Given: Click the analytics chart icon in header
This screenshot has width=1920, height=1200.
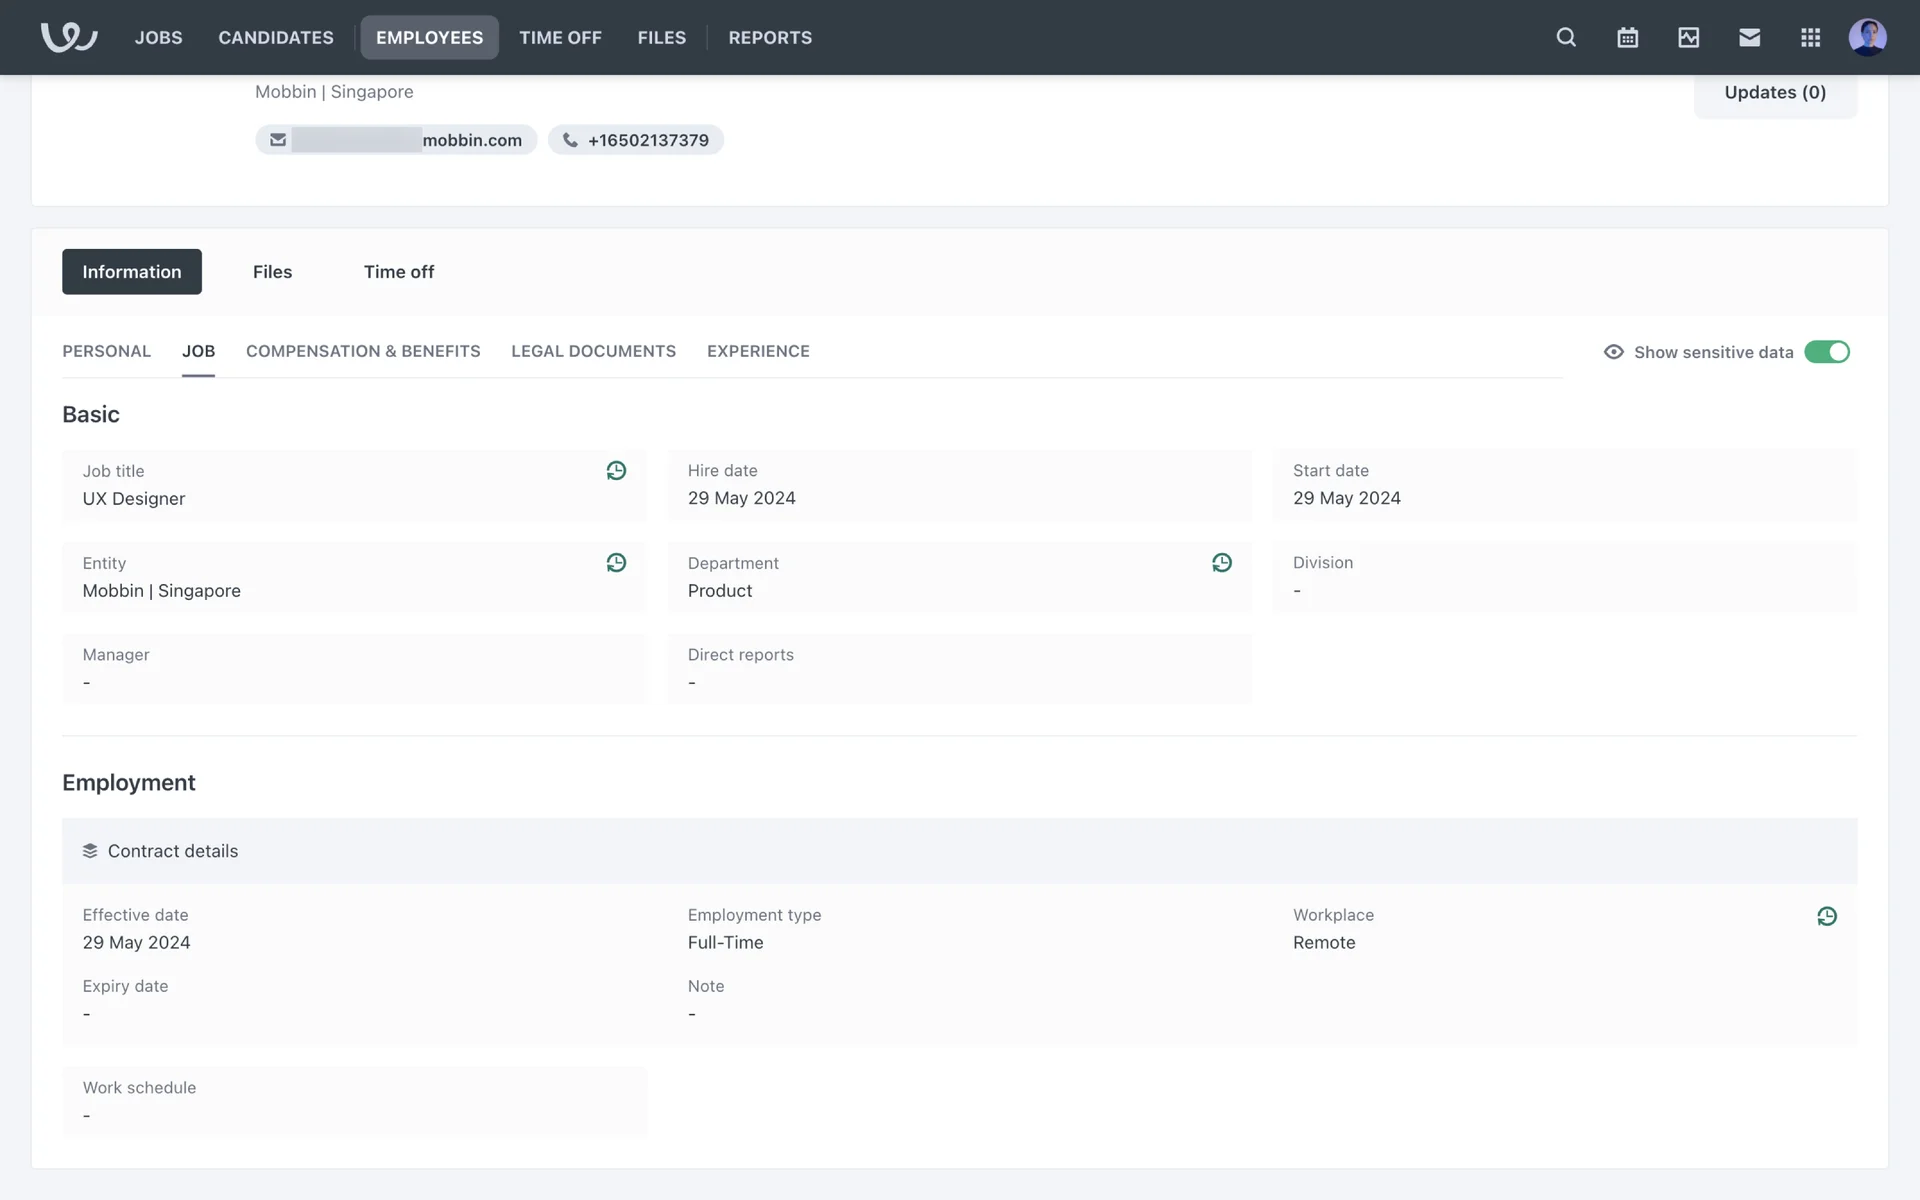Looking at the screenshot, I should pyautogui.click(x=1688, y=37).
